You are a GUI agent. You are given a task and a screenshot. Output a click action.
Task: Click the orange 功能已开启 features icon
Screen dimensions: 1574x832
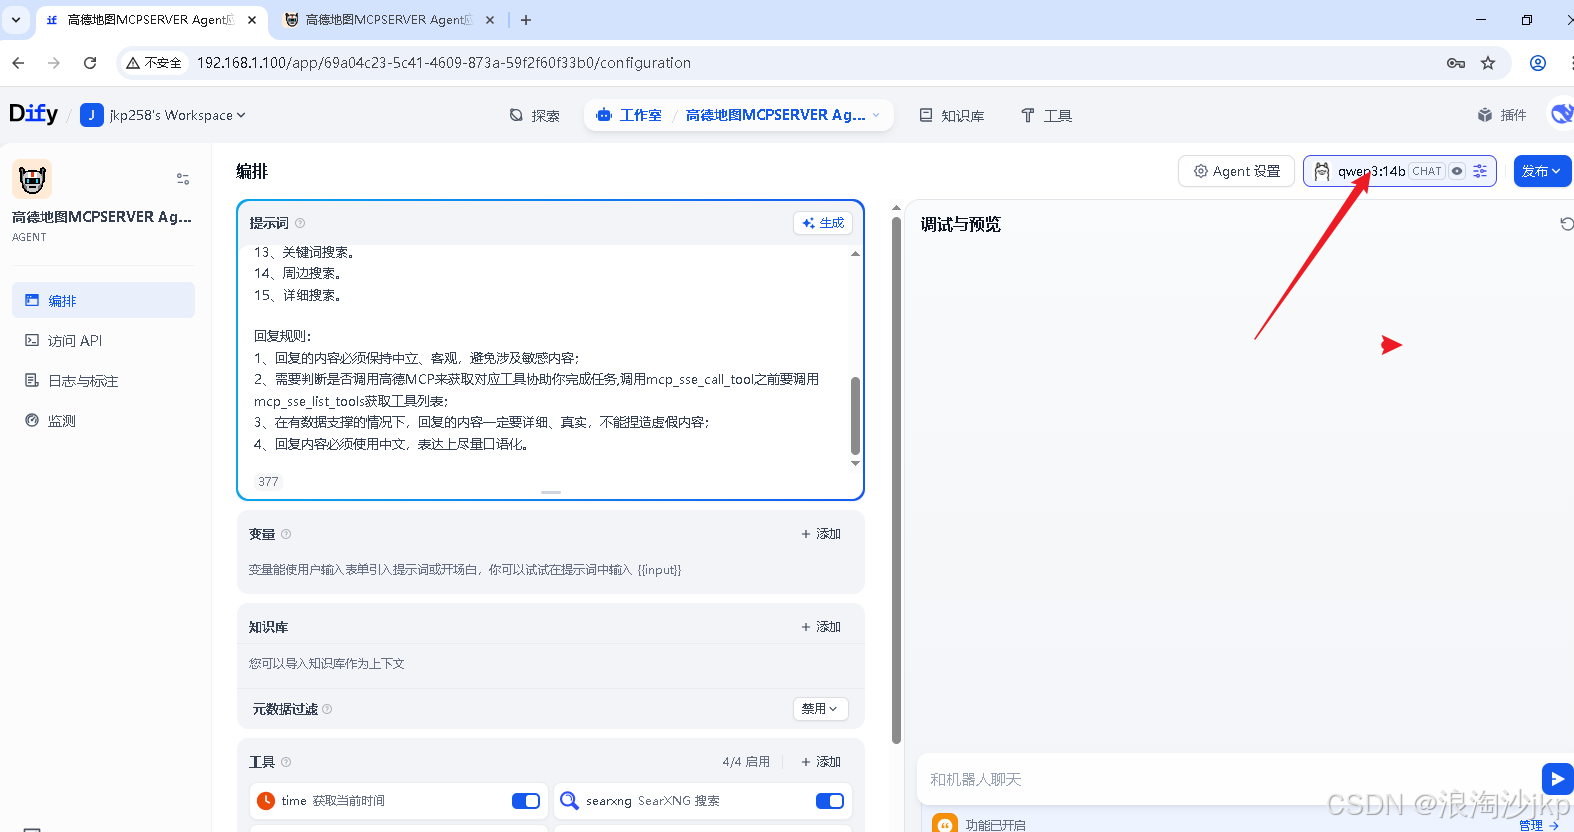pos(945,824)
